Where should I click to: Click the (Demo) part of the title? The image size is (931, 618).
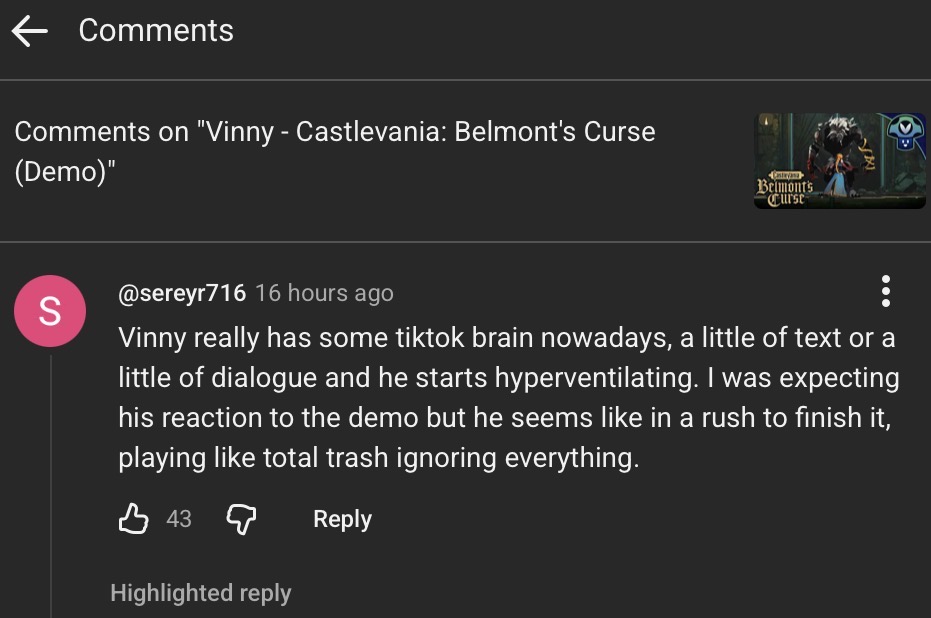point(65,172)
